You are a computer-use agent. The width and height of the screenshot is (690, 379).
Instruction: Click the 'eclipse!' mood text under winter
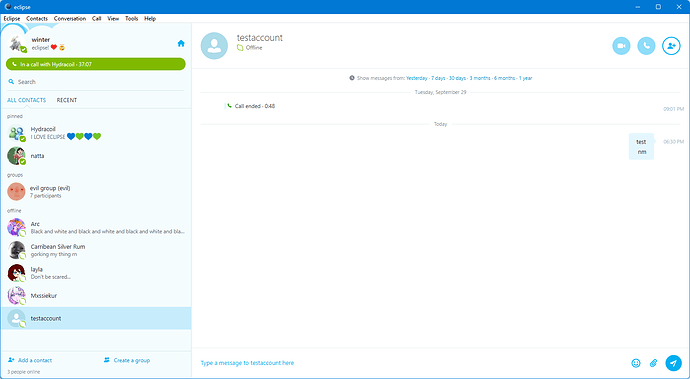coord(40,48)
